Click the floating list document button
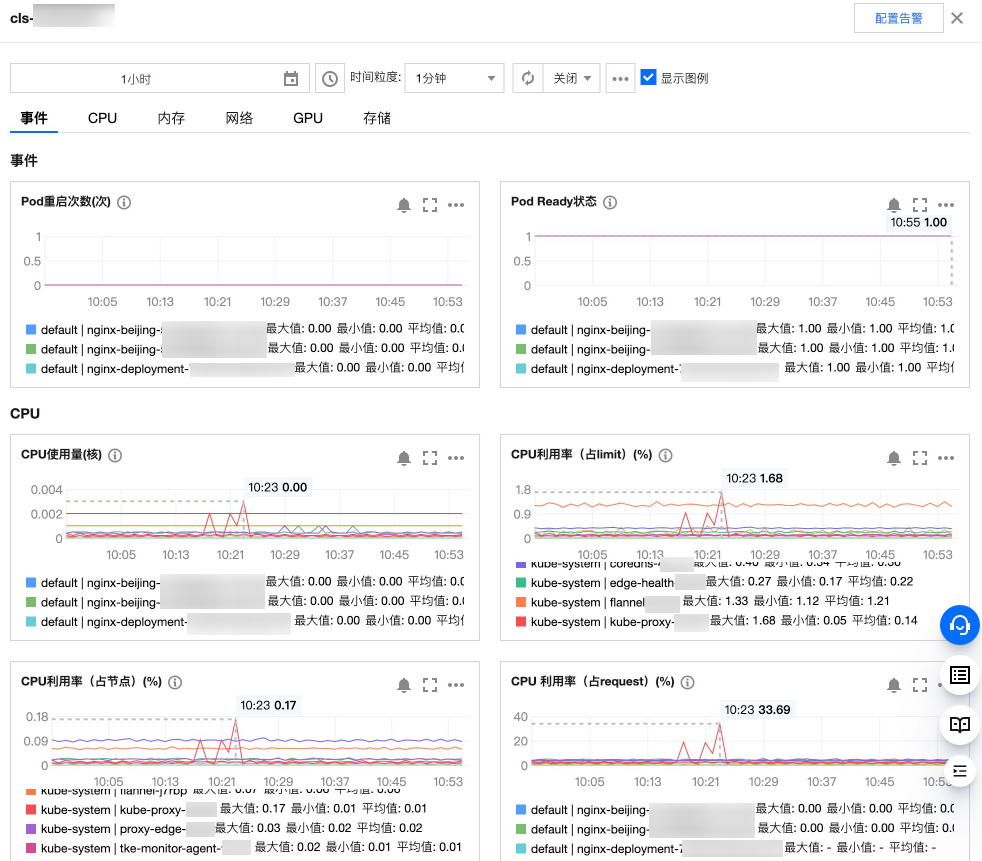 tap(959, 675)
